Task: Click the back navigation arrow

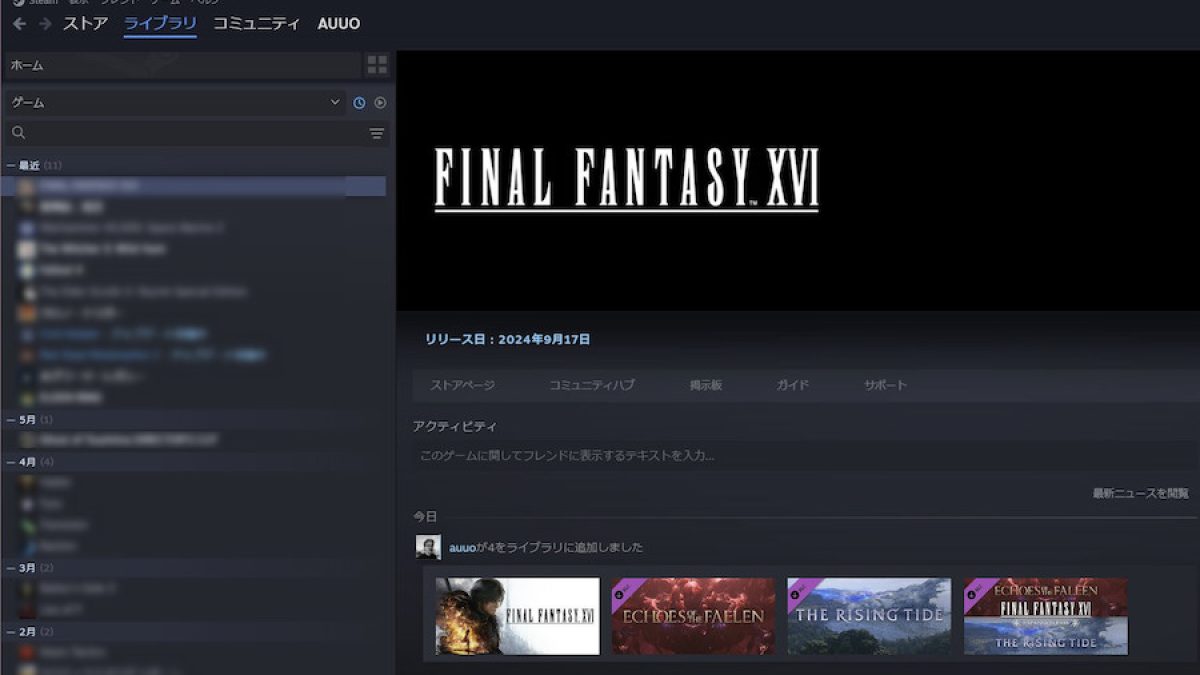Action: [20, 23]
